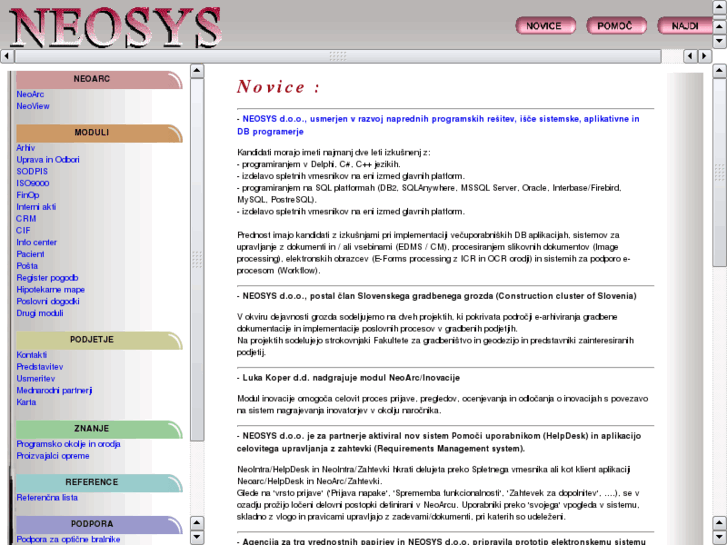Image resolution: width=727 pixels, height=545 pixels.
Task: Open the ISO9000 link
Action: tap(32, 183)
